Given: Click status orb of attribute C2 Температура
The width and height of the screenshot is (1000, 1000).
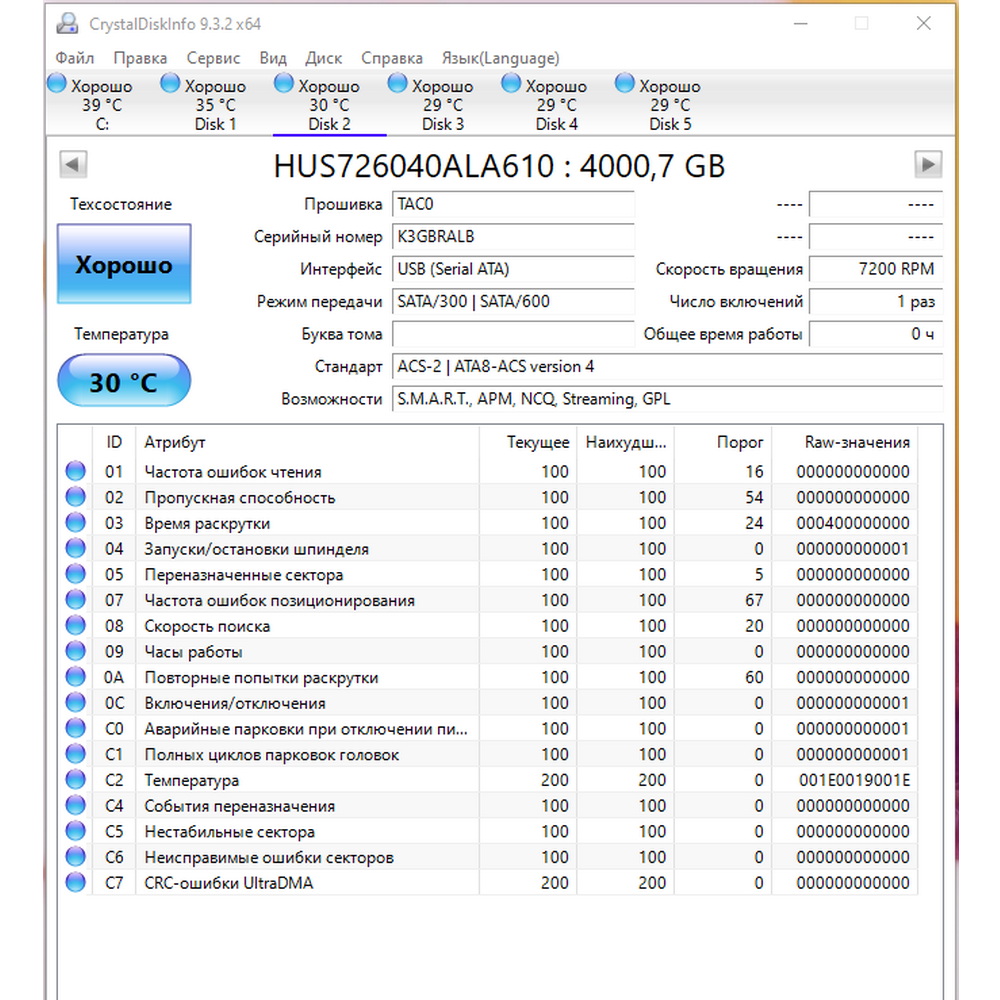Looking at the screenshot, I should point(75,779).
